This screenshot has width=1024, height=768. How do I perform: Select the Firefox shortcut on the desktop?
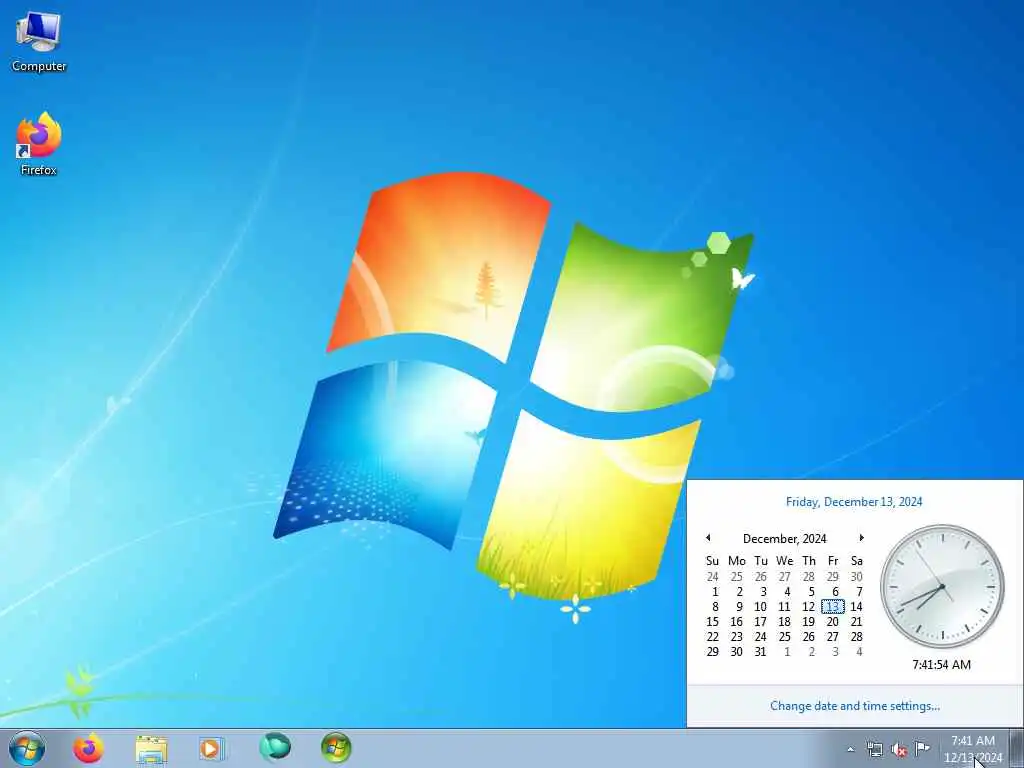coord(39,144)
